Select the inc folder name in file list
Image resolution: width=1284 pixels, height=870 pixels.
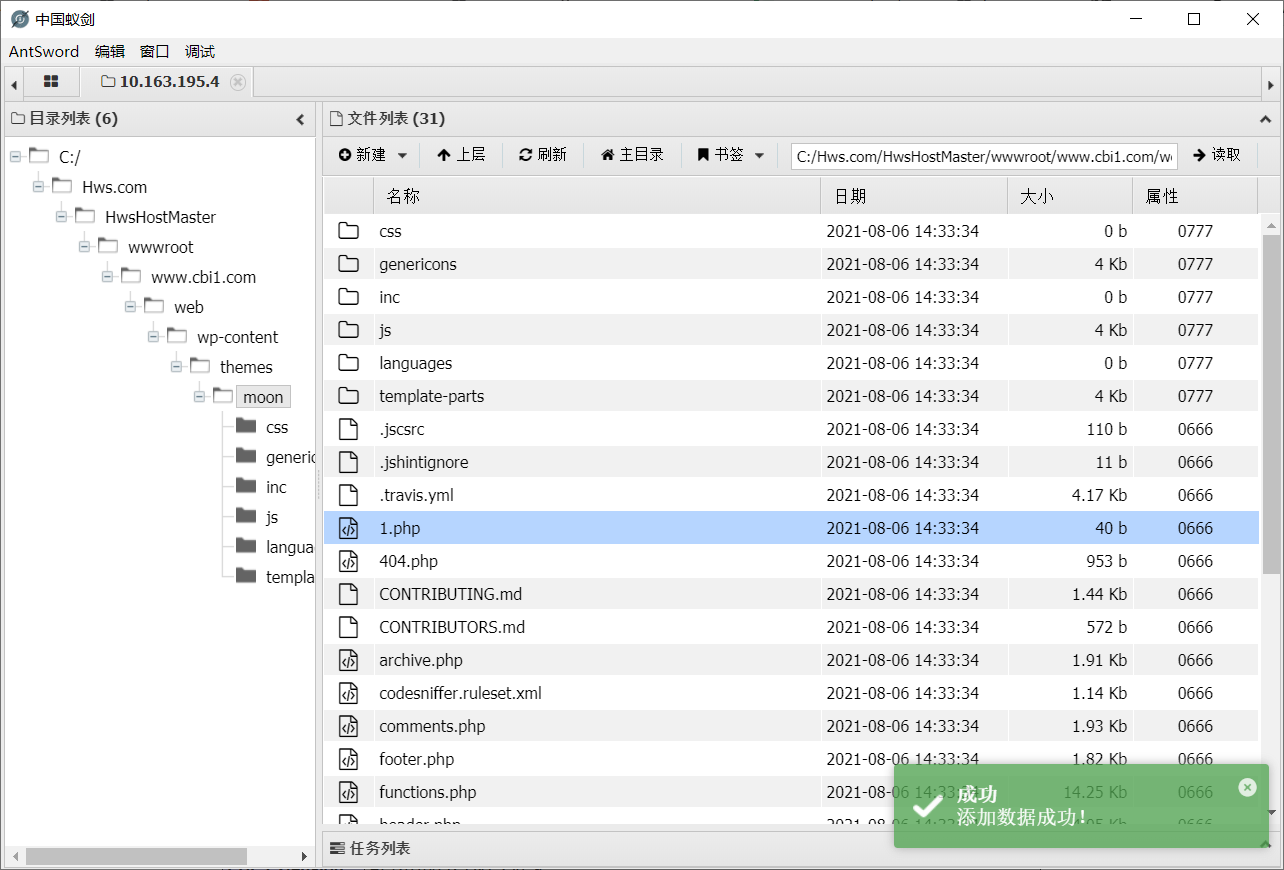[x=390, y=297]
